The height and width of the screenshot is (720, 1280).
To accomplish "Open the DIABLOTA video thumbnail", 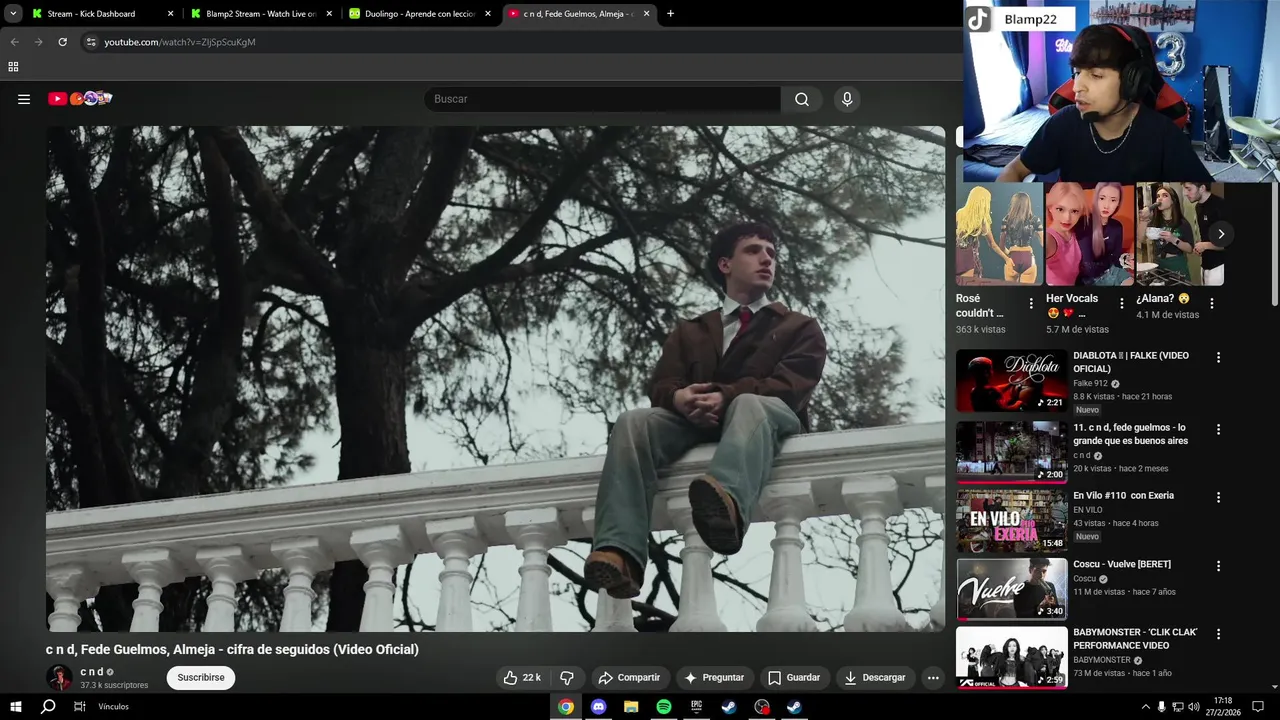I will [1011, 380].
